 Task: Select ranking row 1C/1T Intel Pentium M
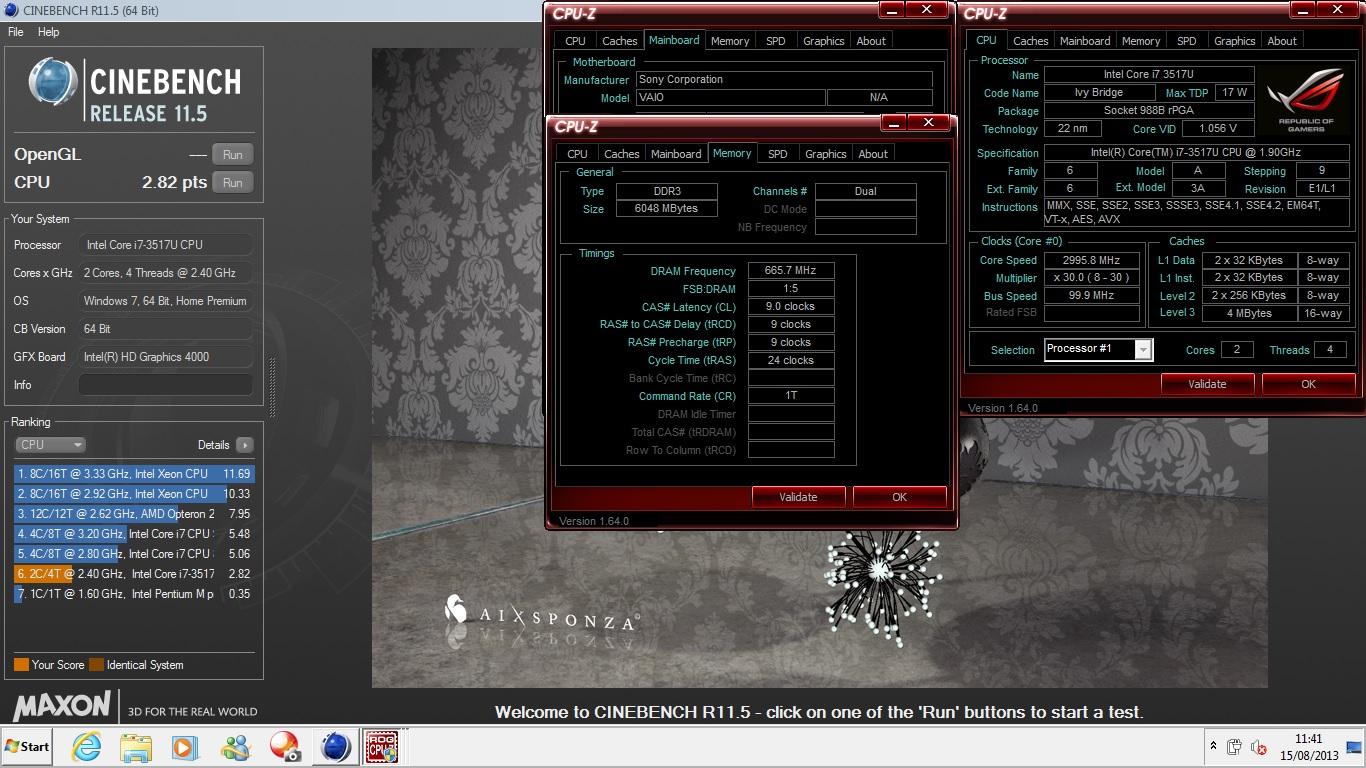[x=134, y=594]
